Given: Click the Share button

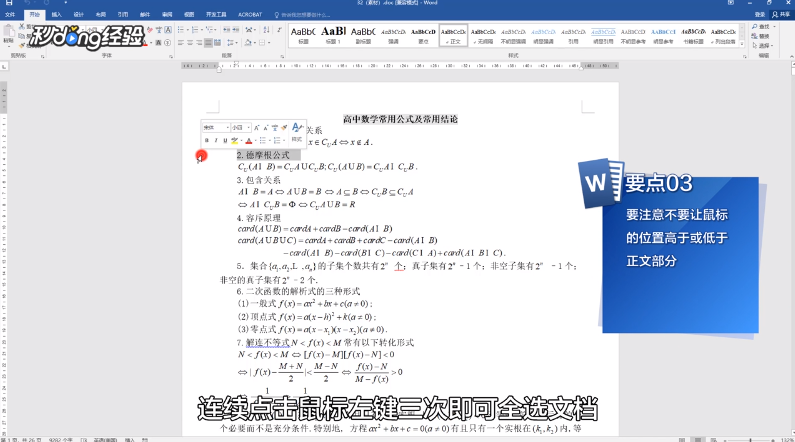Looking at the screenshot, I should [781, 15].
